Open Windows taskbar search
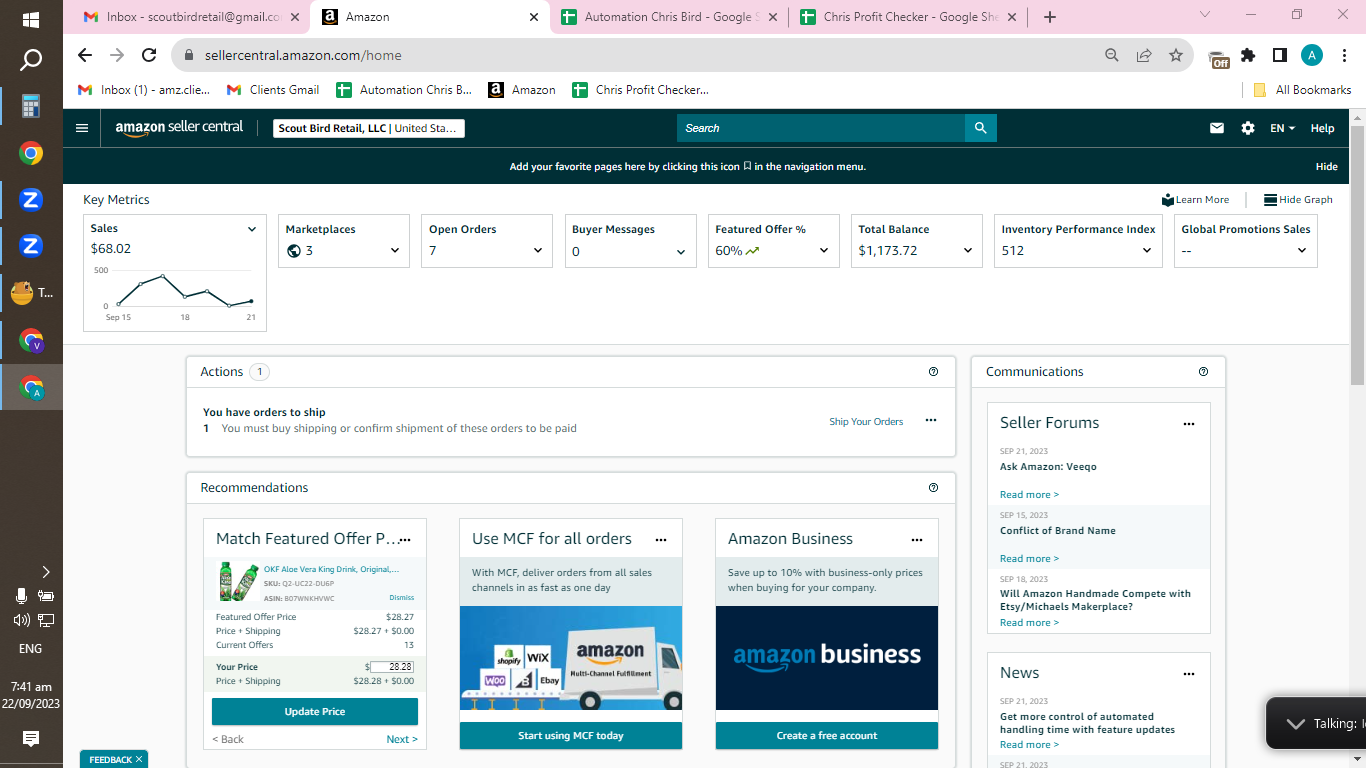 (31, 61)
